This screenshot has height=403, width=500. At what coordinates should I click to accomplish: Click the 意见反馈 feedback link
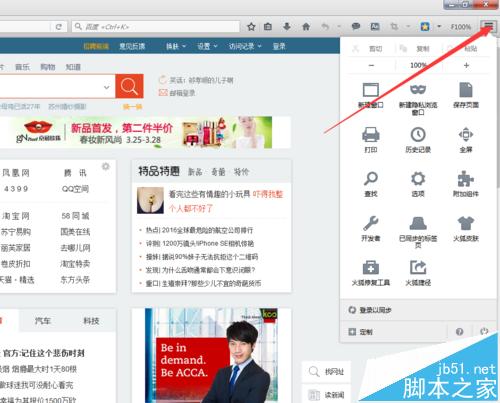[x=132, y=46]
